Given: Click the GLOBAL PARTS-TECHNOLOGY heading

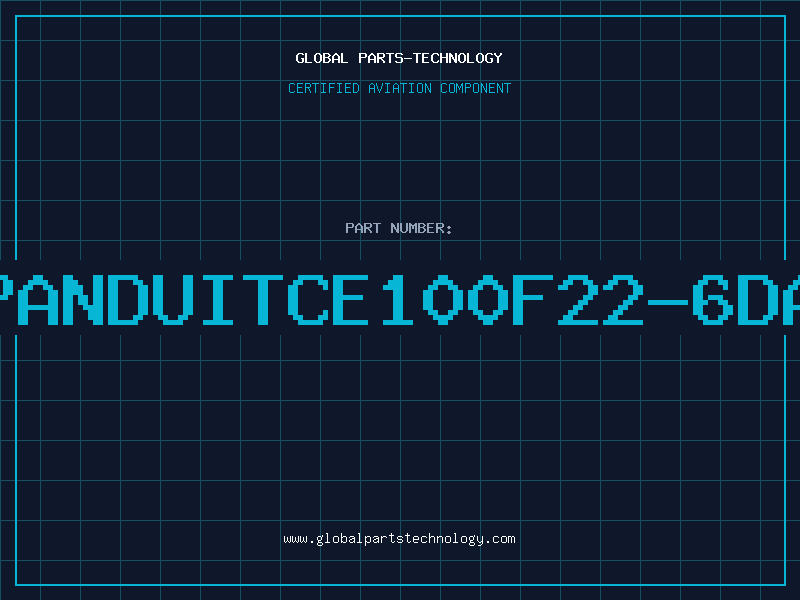Looking at the screenshot, I should coord(399,58).
